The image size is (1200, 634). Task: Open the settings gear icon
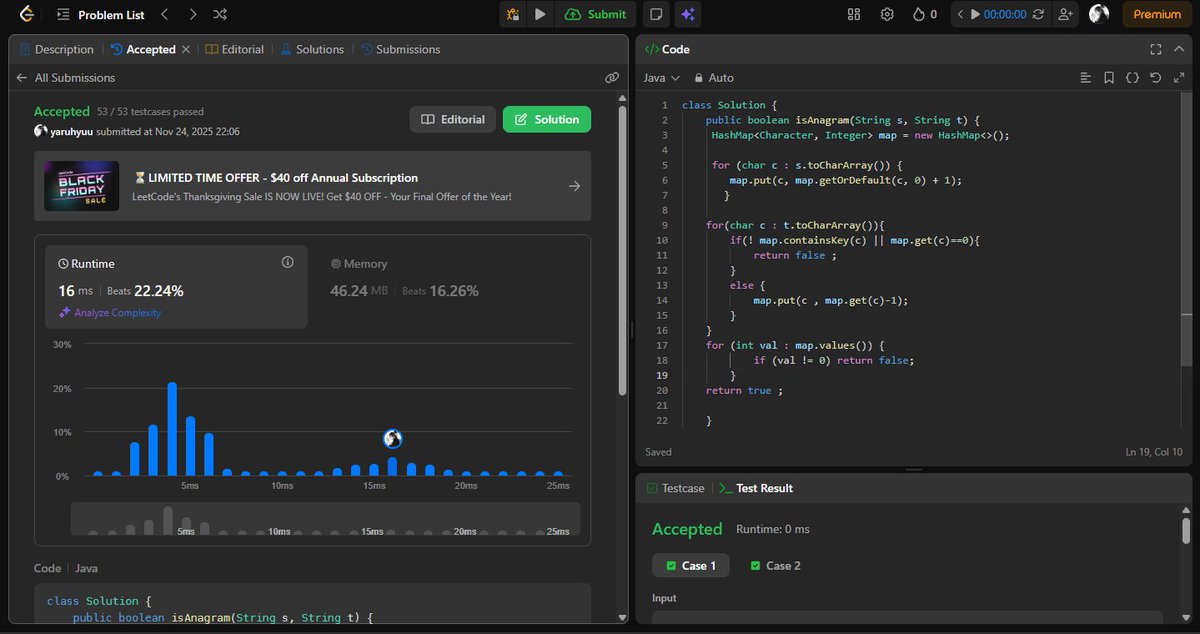pyautogui.click(x=886, y=14)
